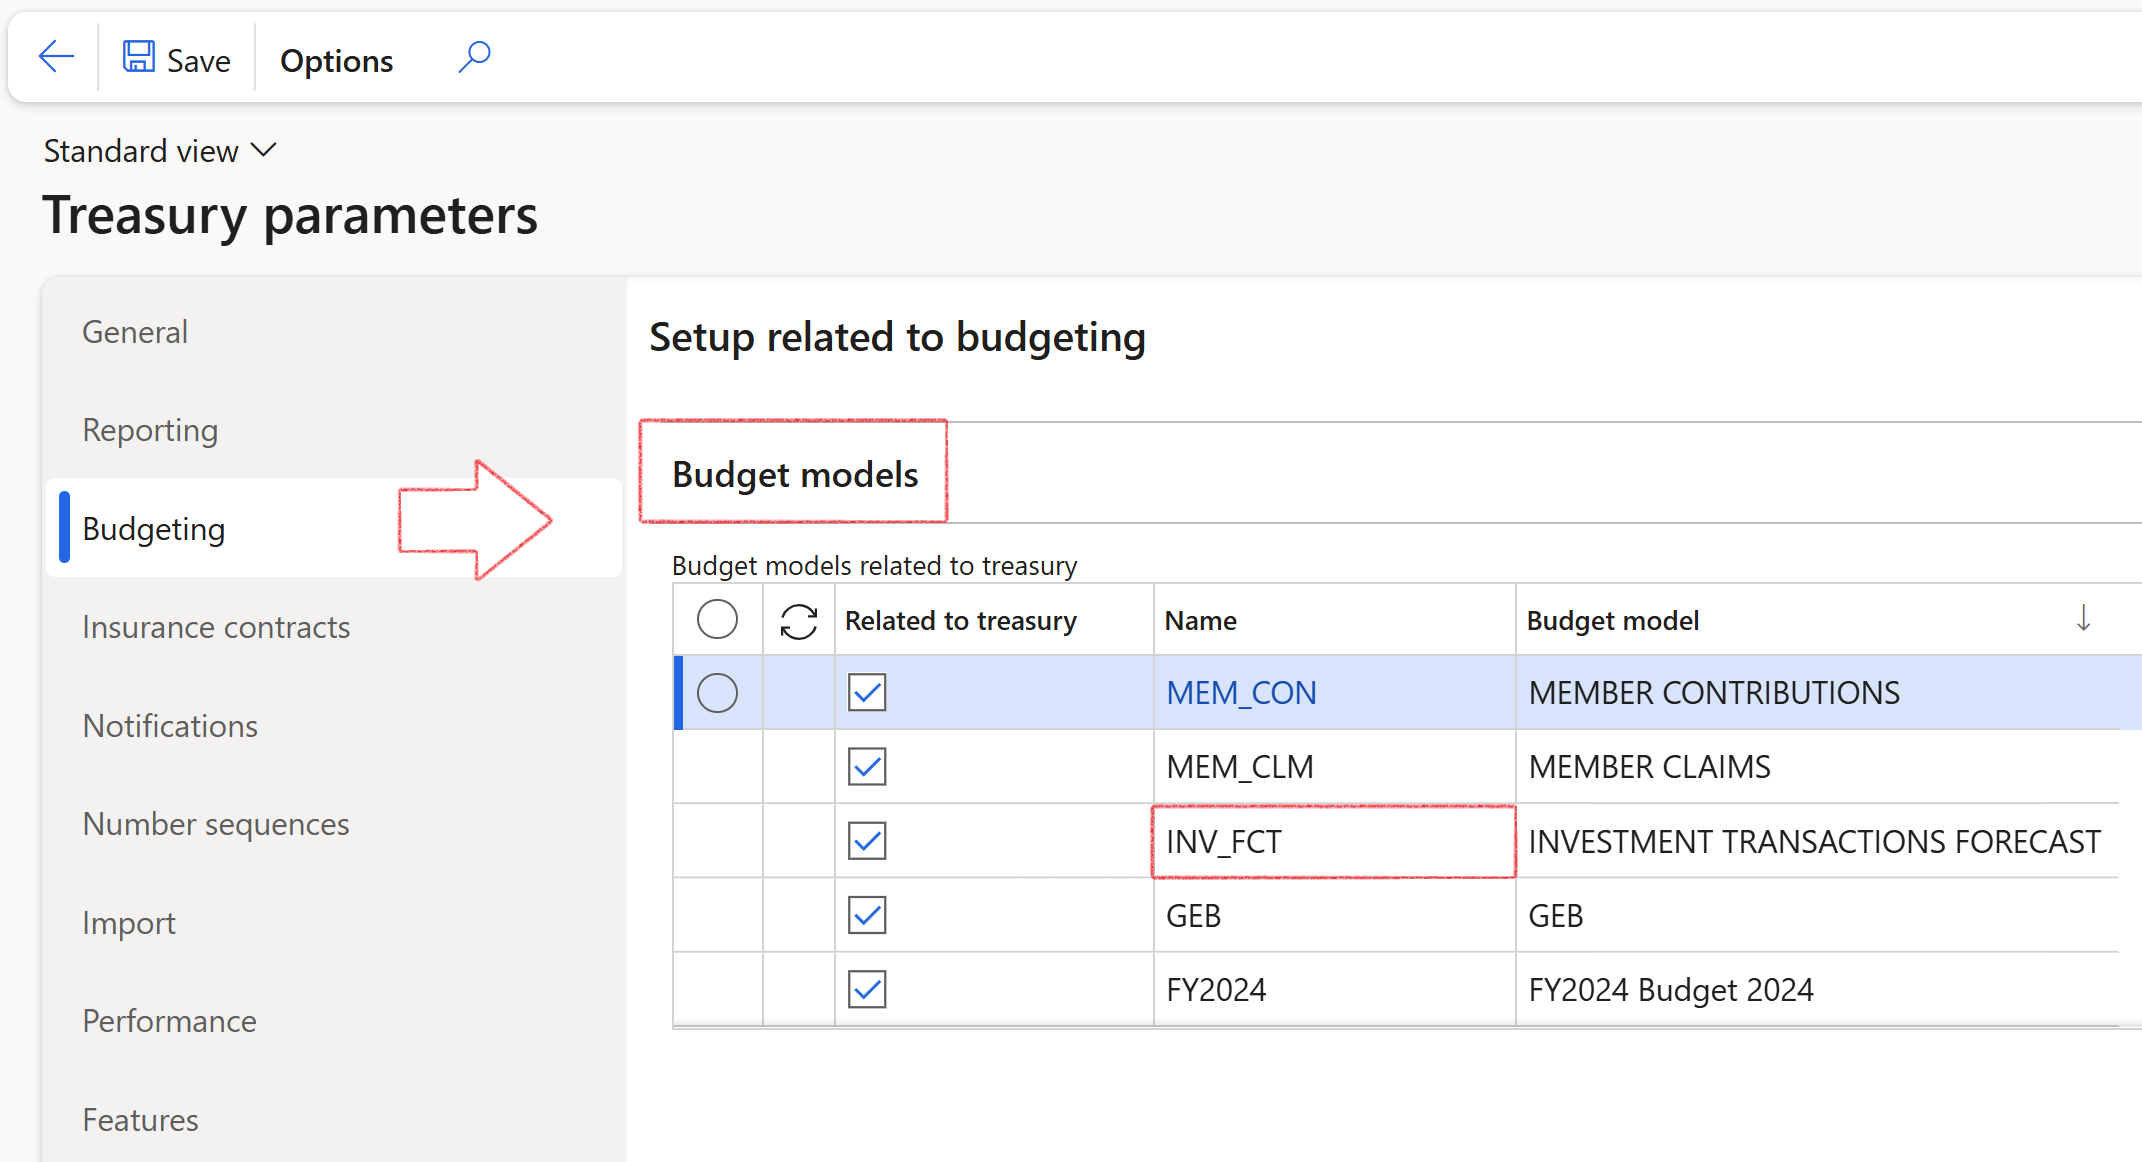Open the Performance tab

pos(169,1021)
